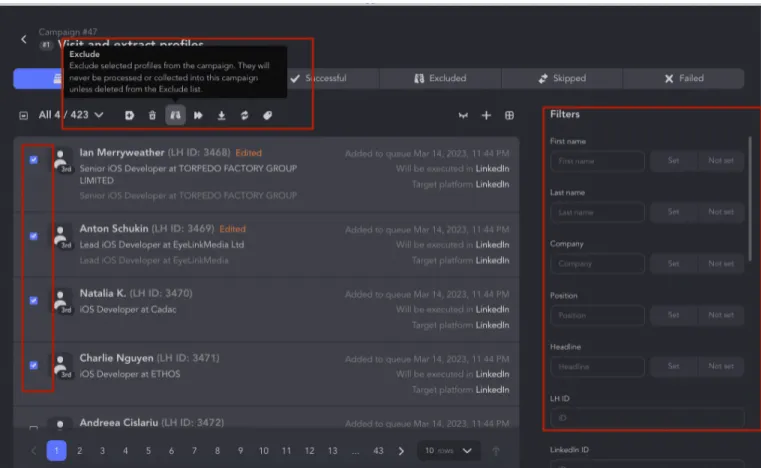The width and height of the screenshot is (761, 468).
Task: Toggle First name 'Set' filter
Action: click(673, 161)
